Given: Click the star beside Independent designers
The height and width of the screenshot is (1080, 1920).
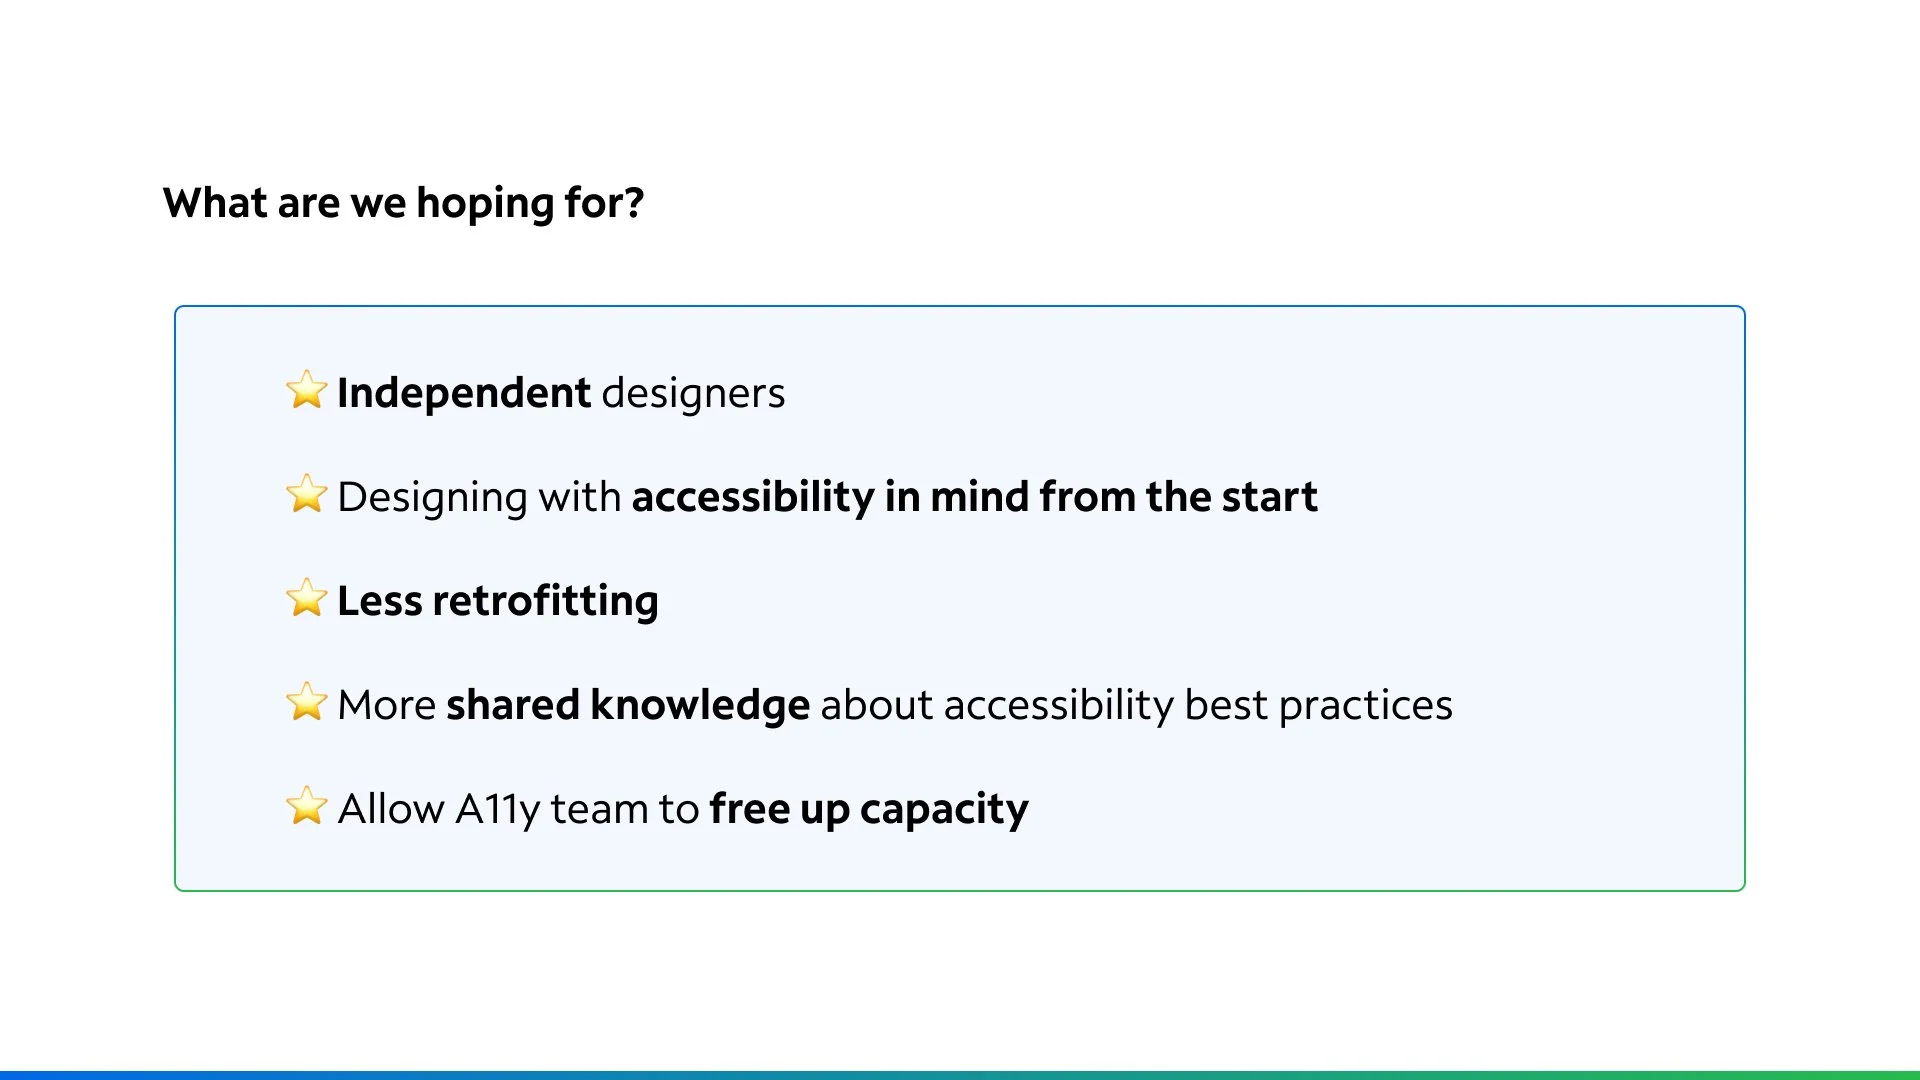Looking at the screenshot, I should pyautogui.click(x=306, y=390).
